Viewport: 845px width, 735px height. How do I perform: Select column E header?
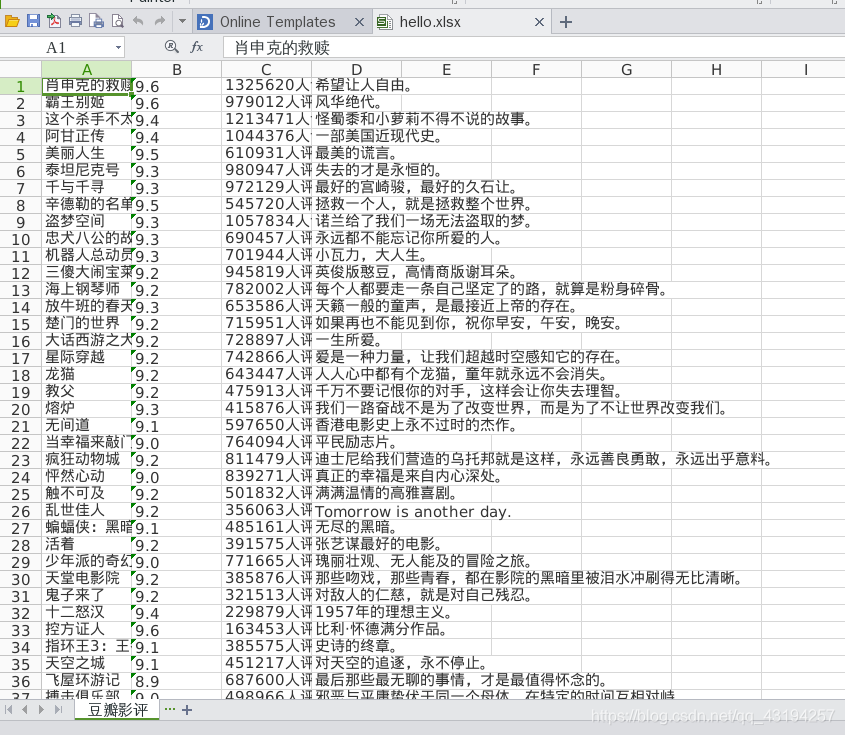[x=446, y=70]
